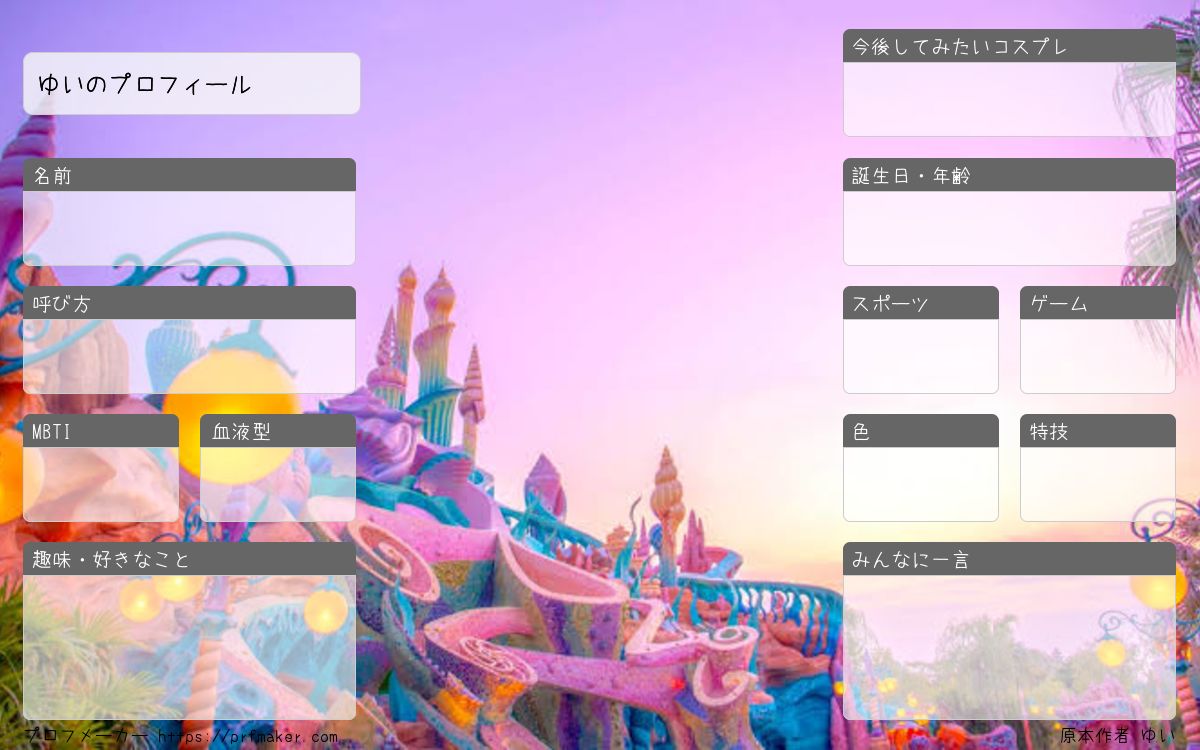Click the blank box under 血液型
Image resolution: width=1200 pixels, height=750 pixels.
(x=278, y=484)
